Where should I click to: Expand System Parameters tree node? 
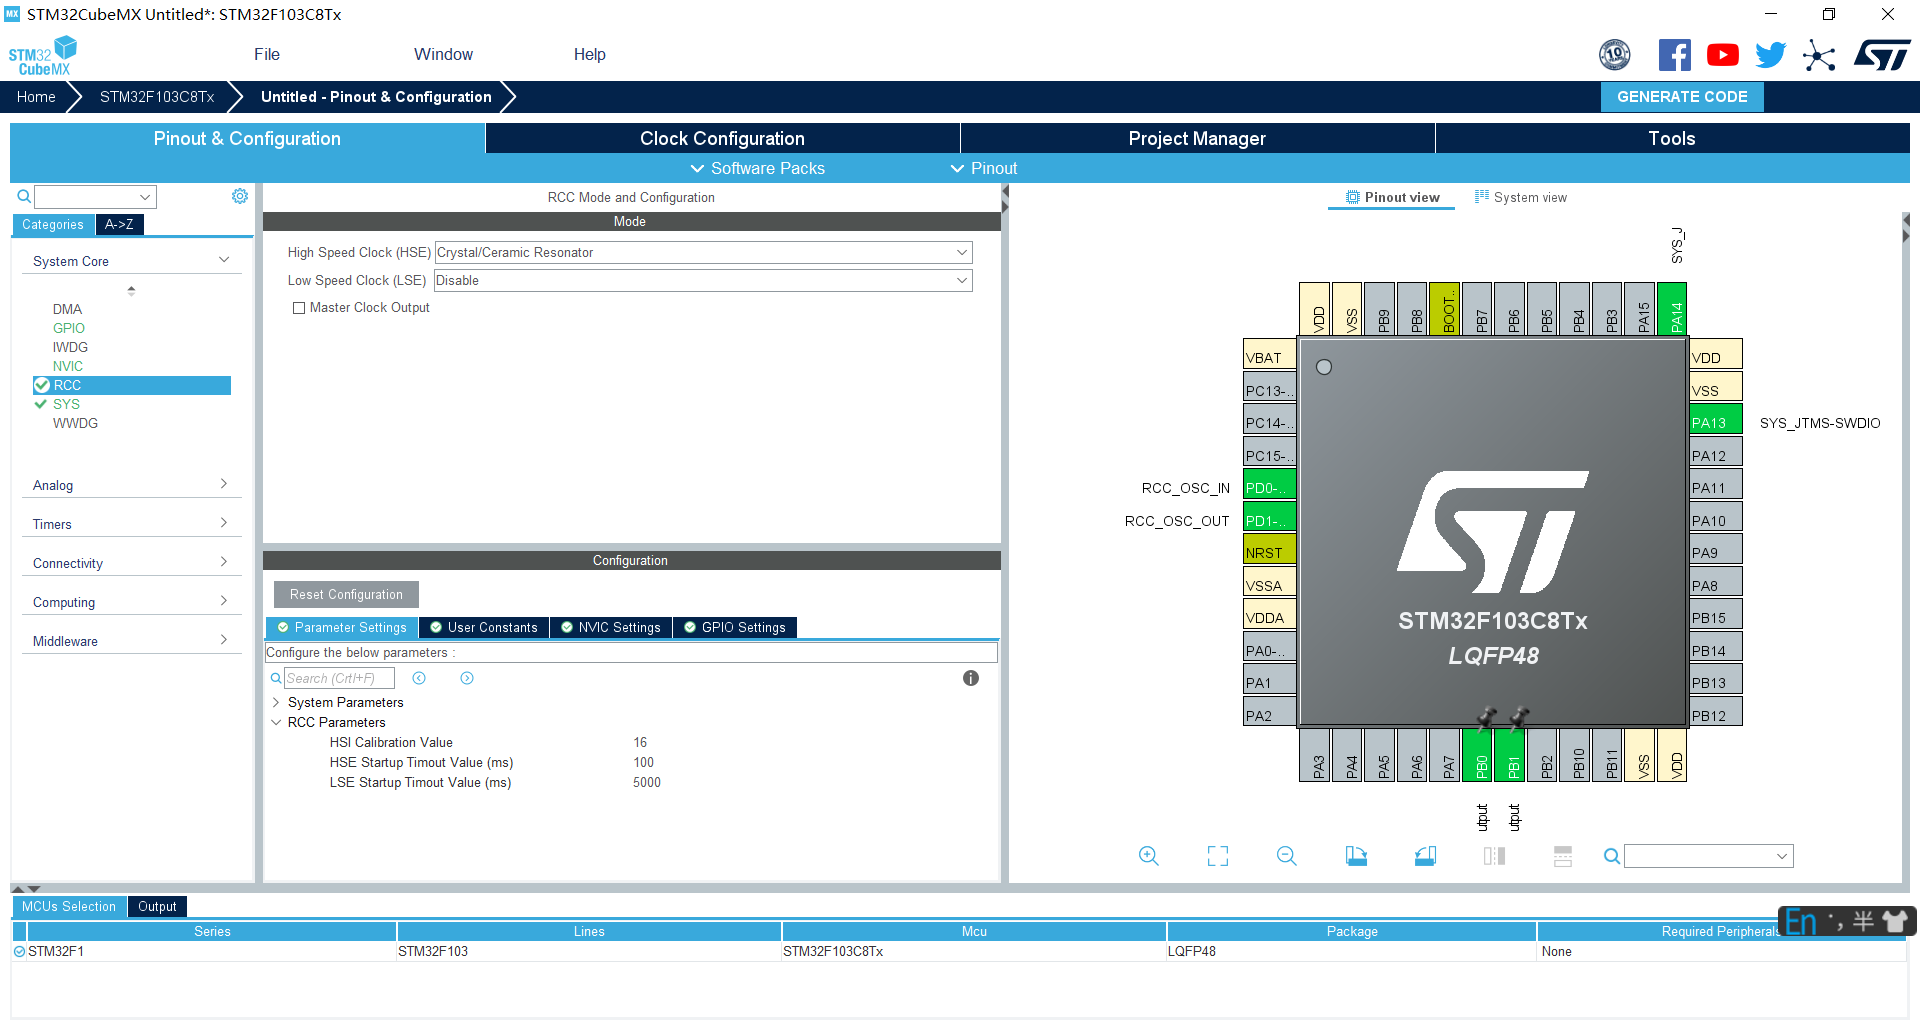coord(276,702)
